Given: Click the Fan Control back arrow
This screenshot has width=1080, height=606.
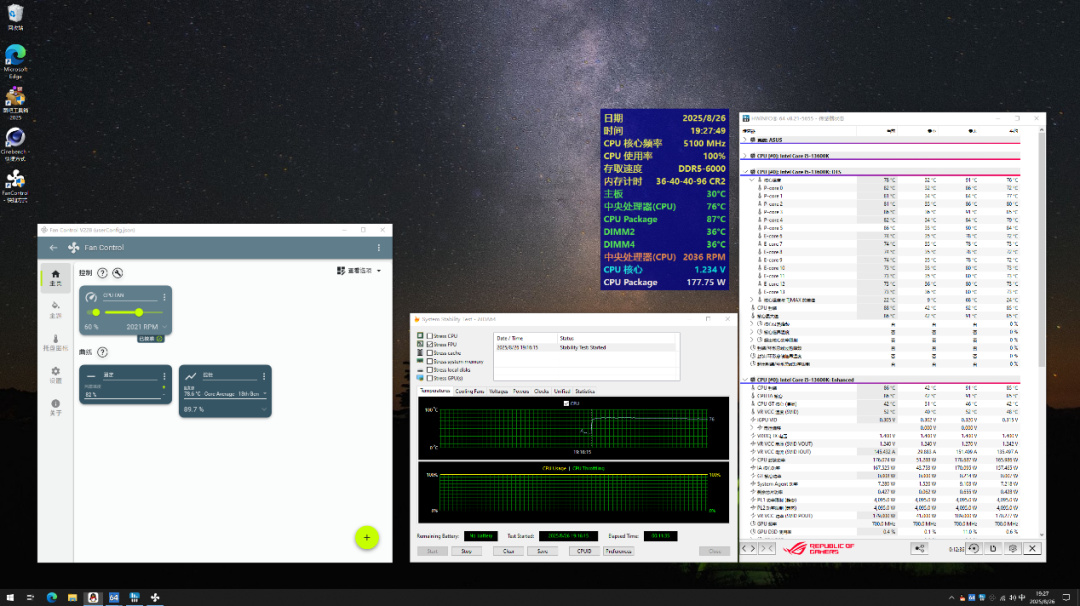Looking at the screenshot, I should coord(53,247).
